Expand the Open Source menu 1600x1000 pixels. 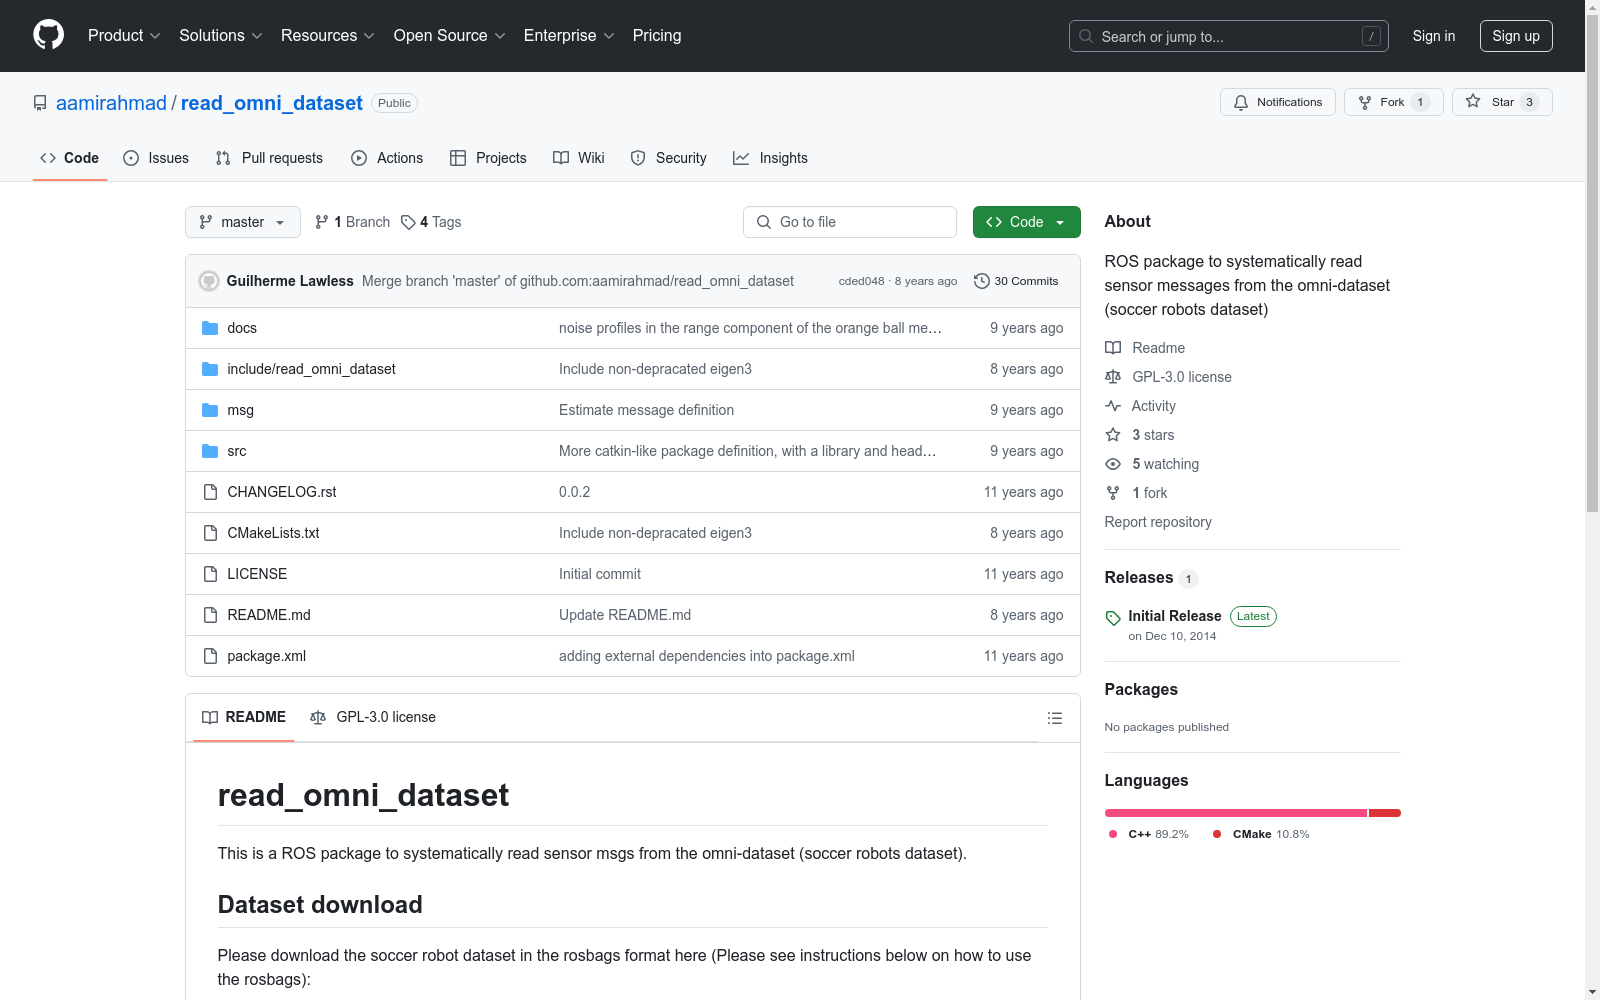click(450, 36)
